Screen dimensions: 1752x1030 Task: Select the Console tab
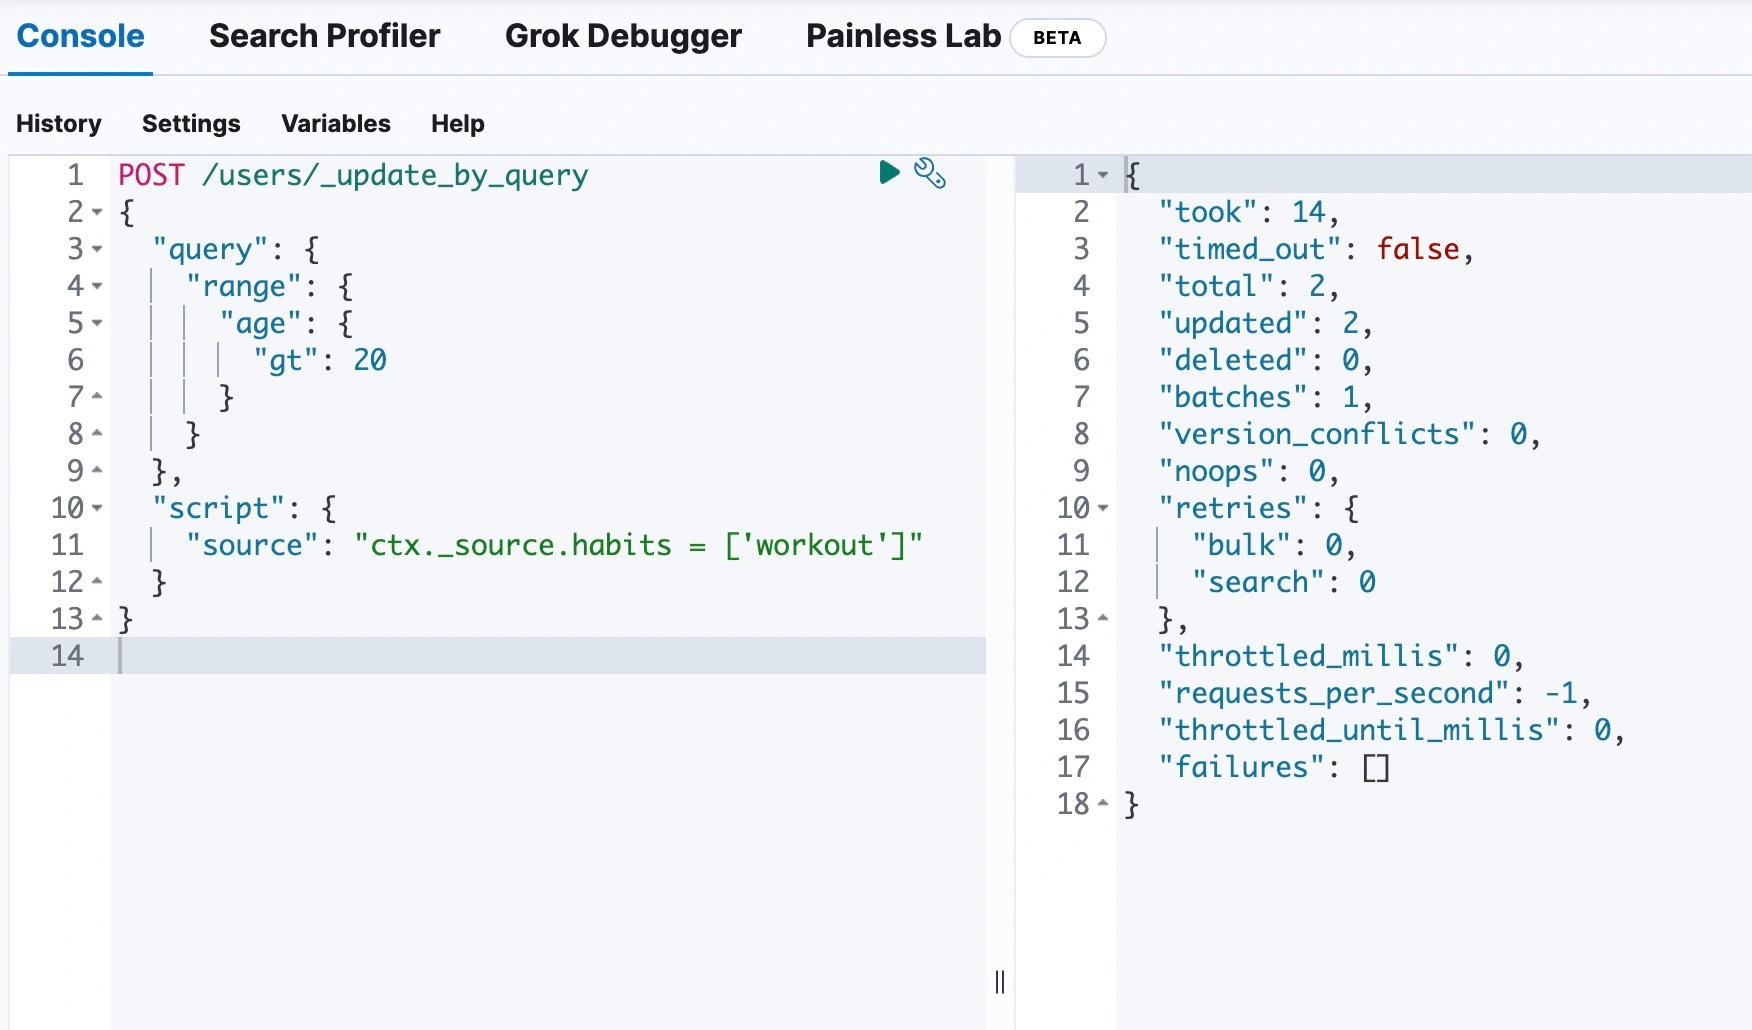point(80,36)
